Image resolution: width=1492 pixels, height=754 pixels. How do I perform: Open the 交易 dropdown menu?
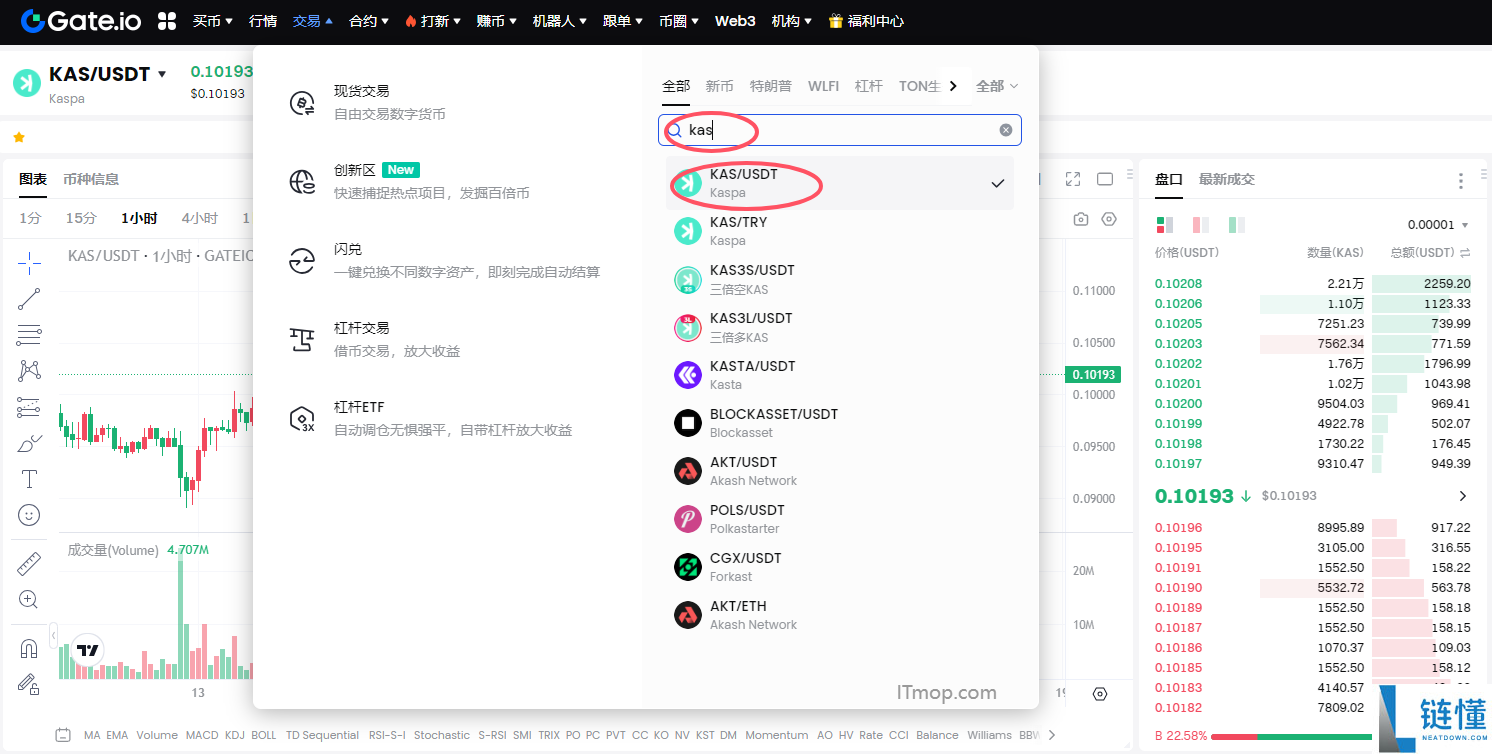coord(313,21)
